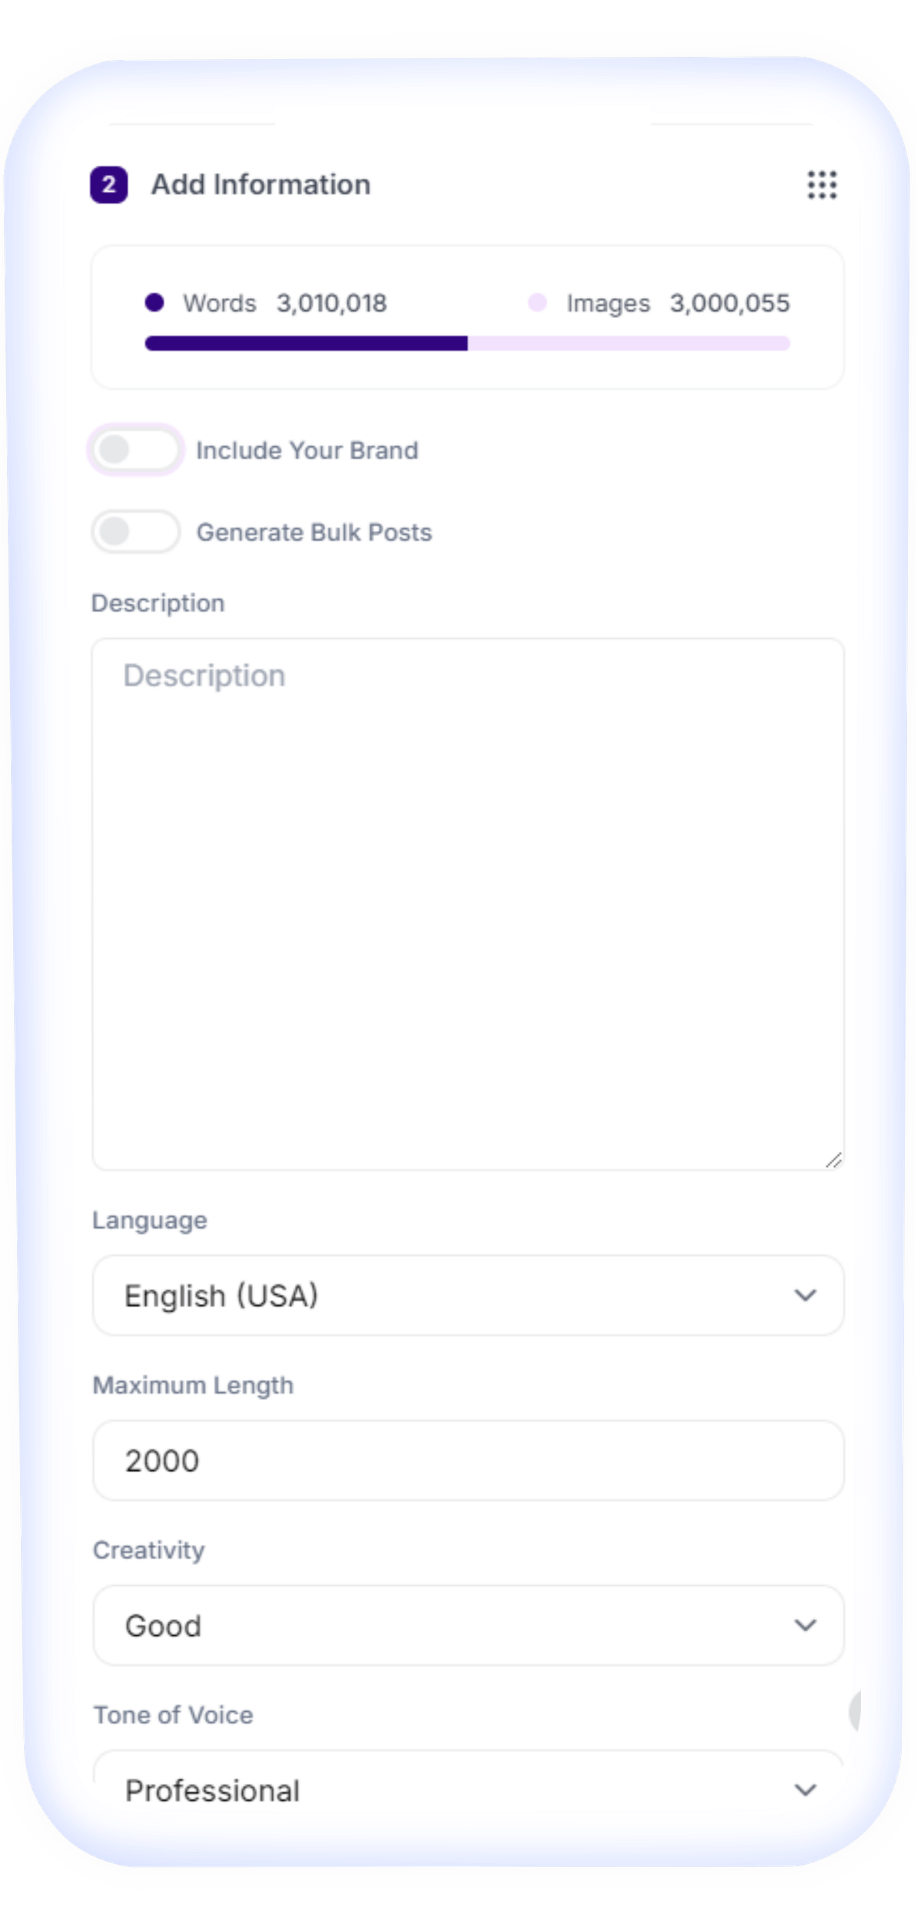
Task: Open the Language dropdown showing English (USA)
Action: (x=468, y=1295)
